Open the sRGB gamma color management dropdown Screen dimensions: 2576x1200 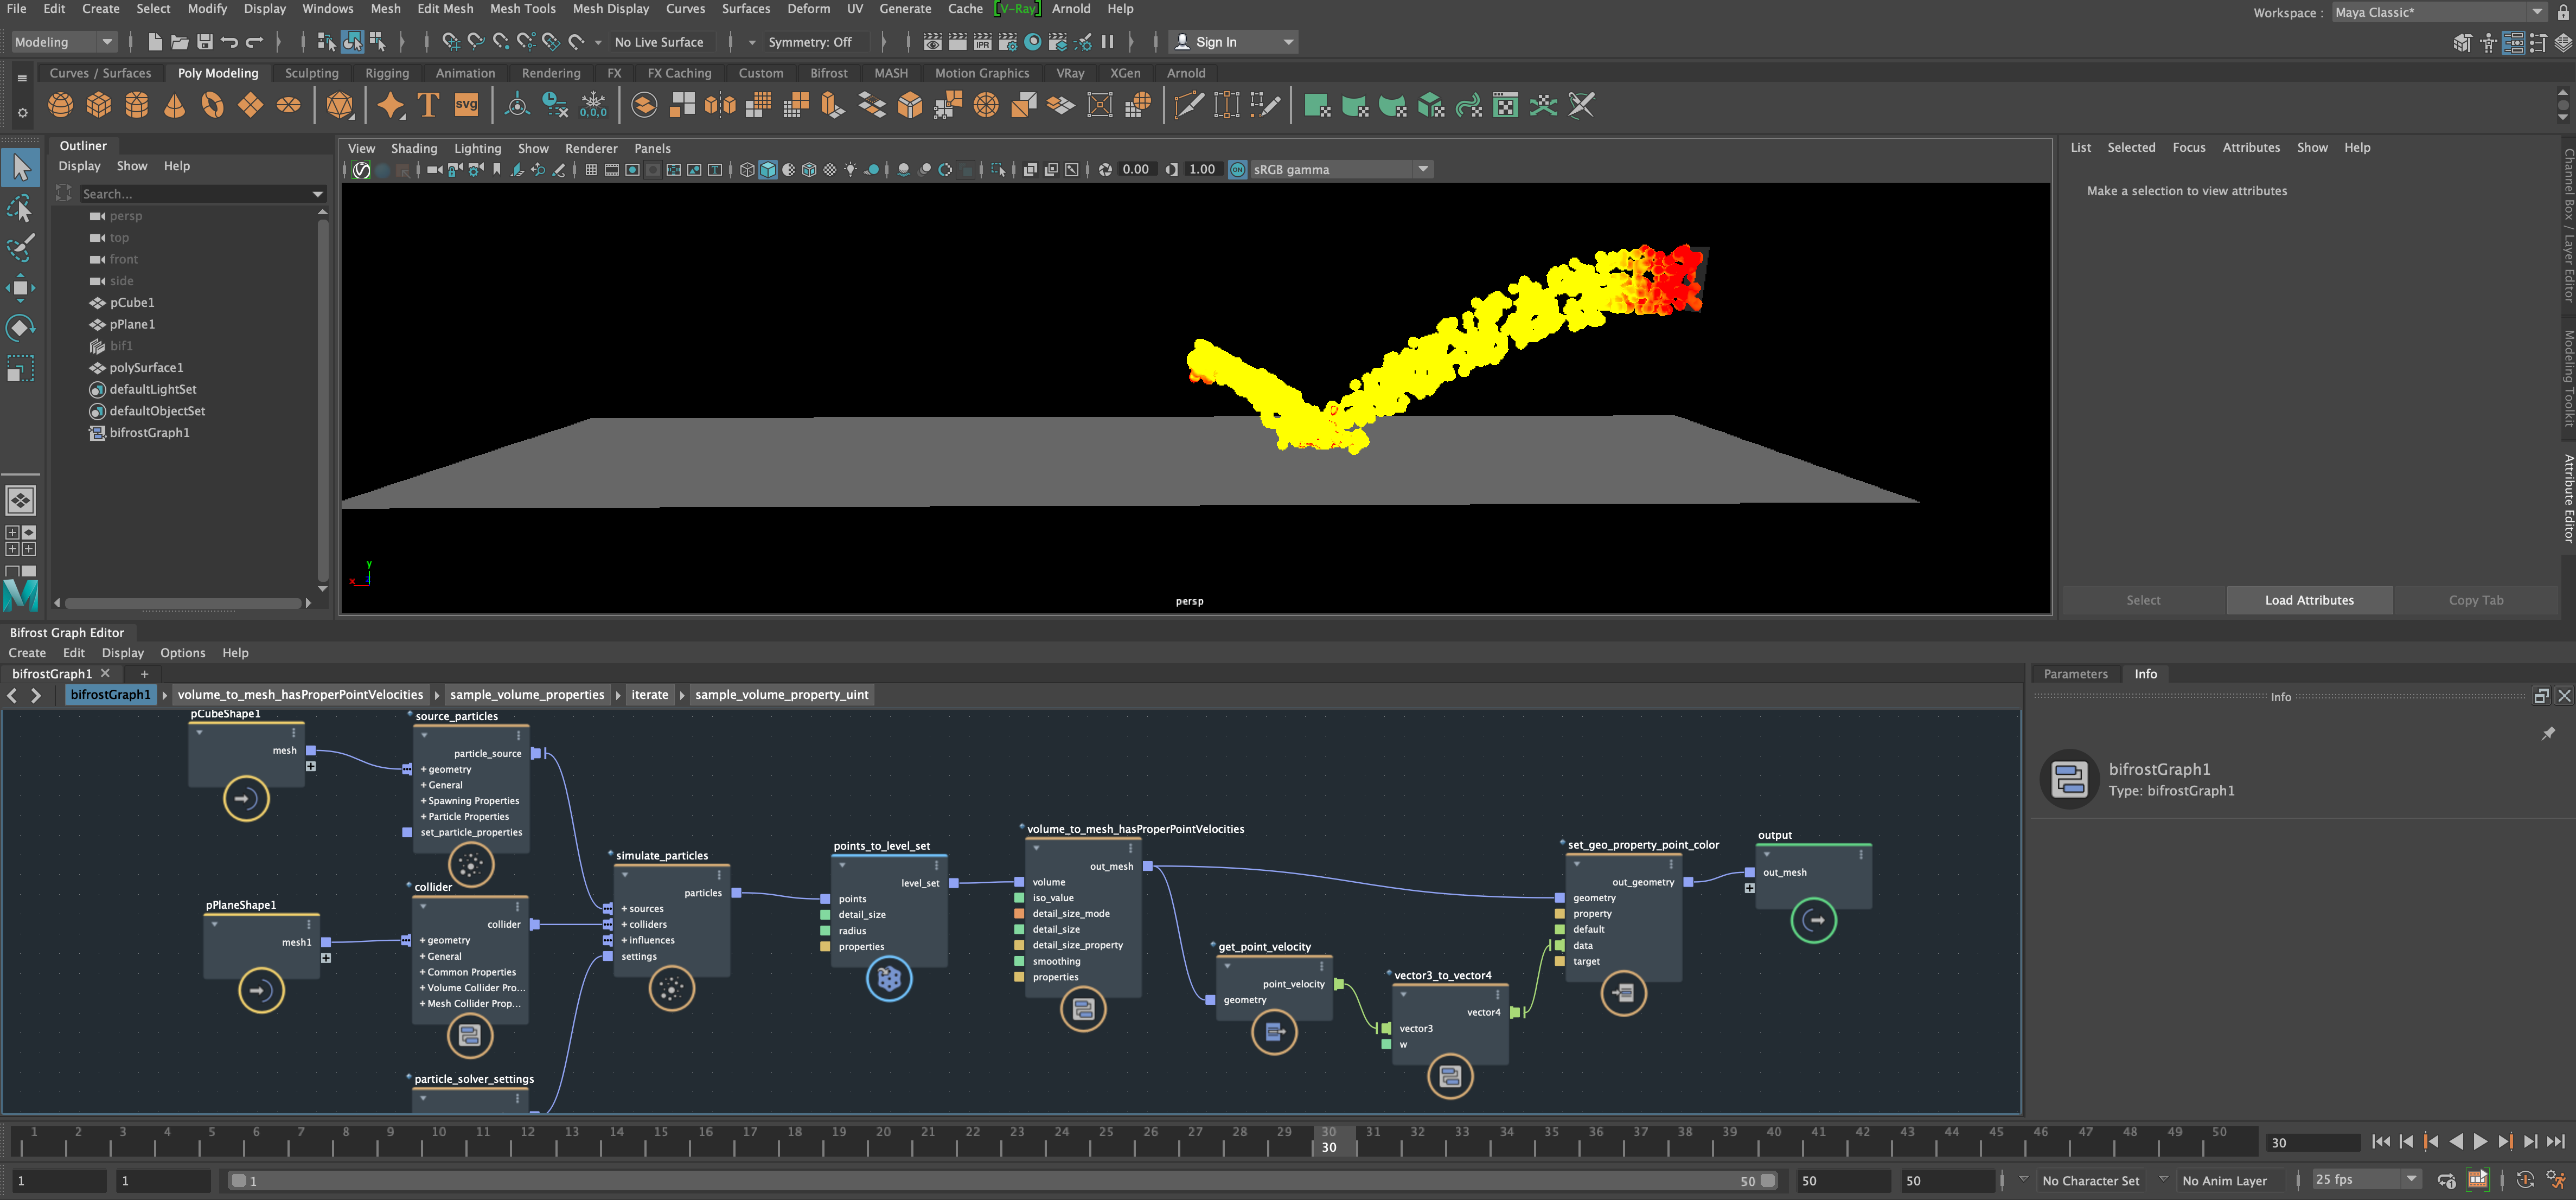(1340, 169)
